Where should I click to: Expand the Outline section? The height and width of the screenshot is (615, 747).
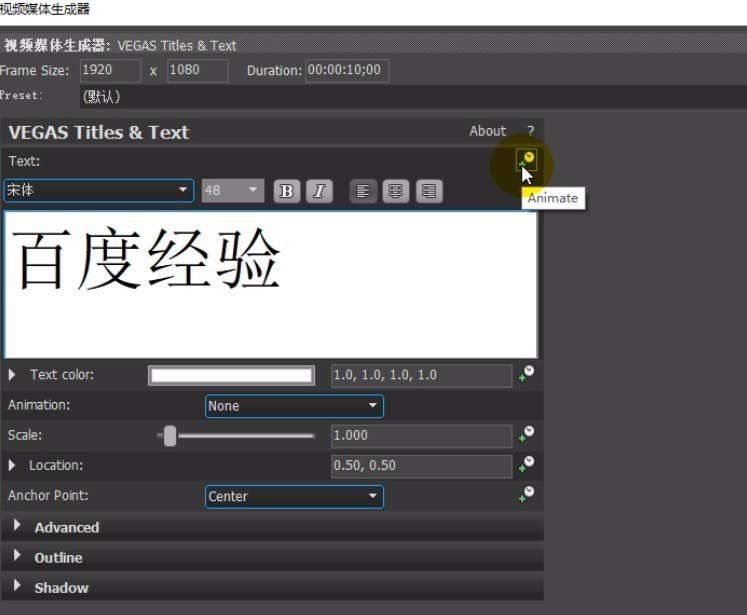coord(17,555)
